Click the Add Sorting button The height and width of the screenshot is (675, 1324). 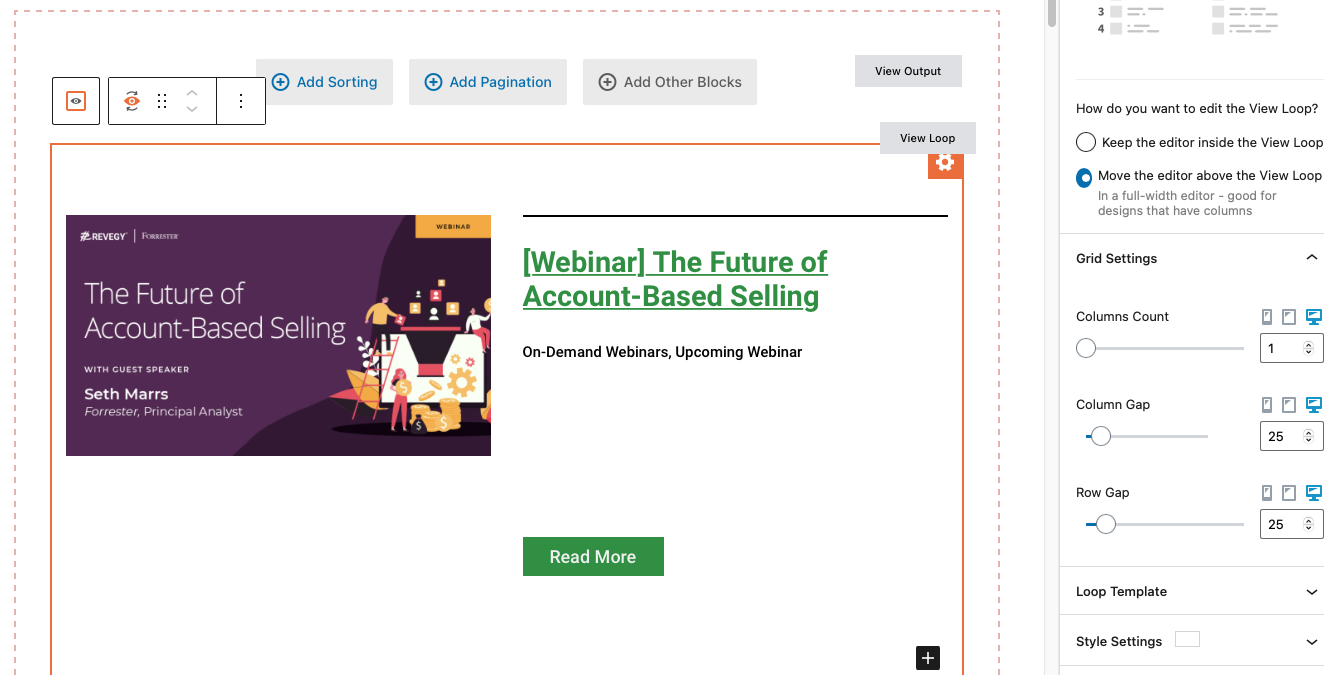[x=324, y=82]
